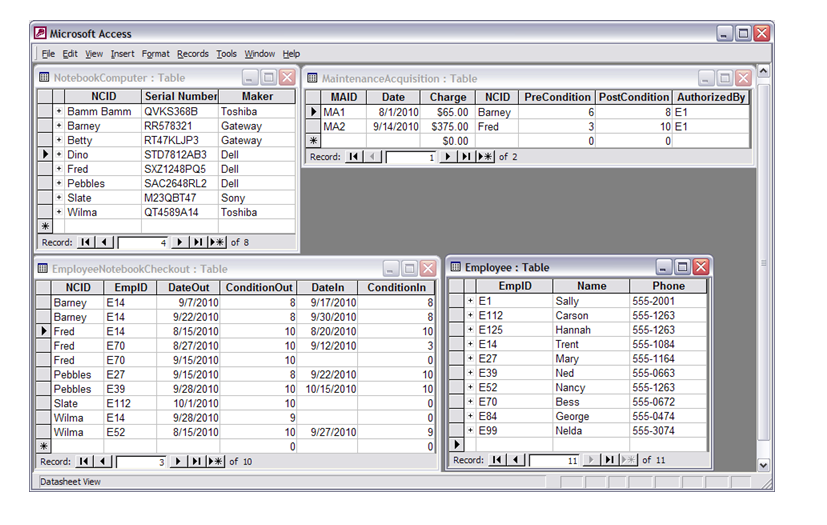Click the 8/1/2010 date cell
The width and height of the screenshot is (827, 525).
[393, 112]
